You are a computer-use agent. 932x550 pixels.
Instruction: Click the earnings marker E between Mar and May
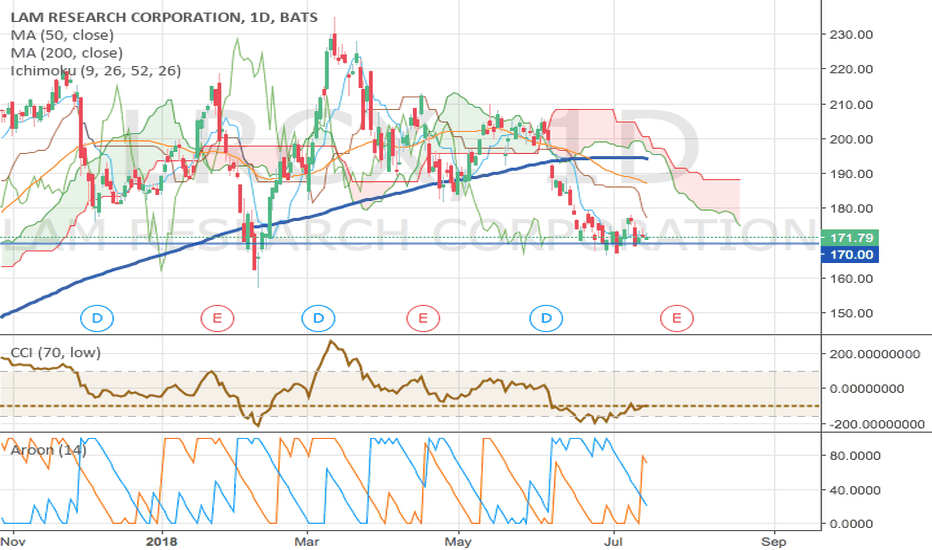coord(423,318)
